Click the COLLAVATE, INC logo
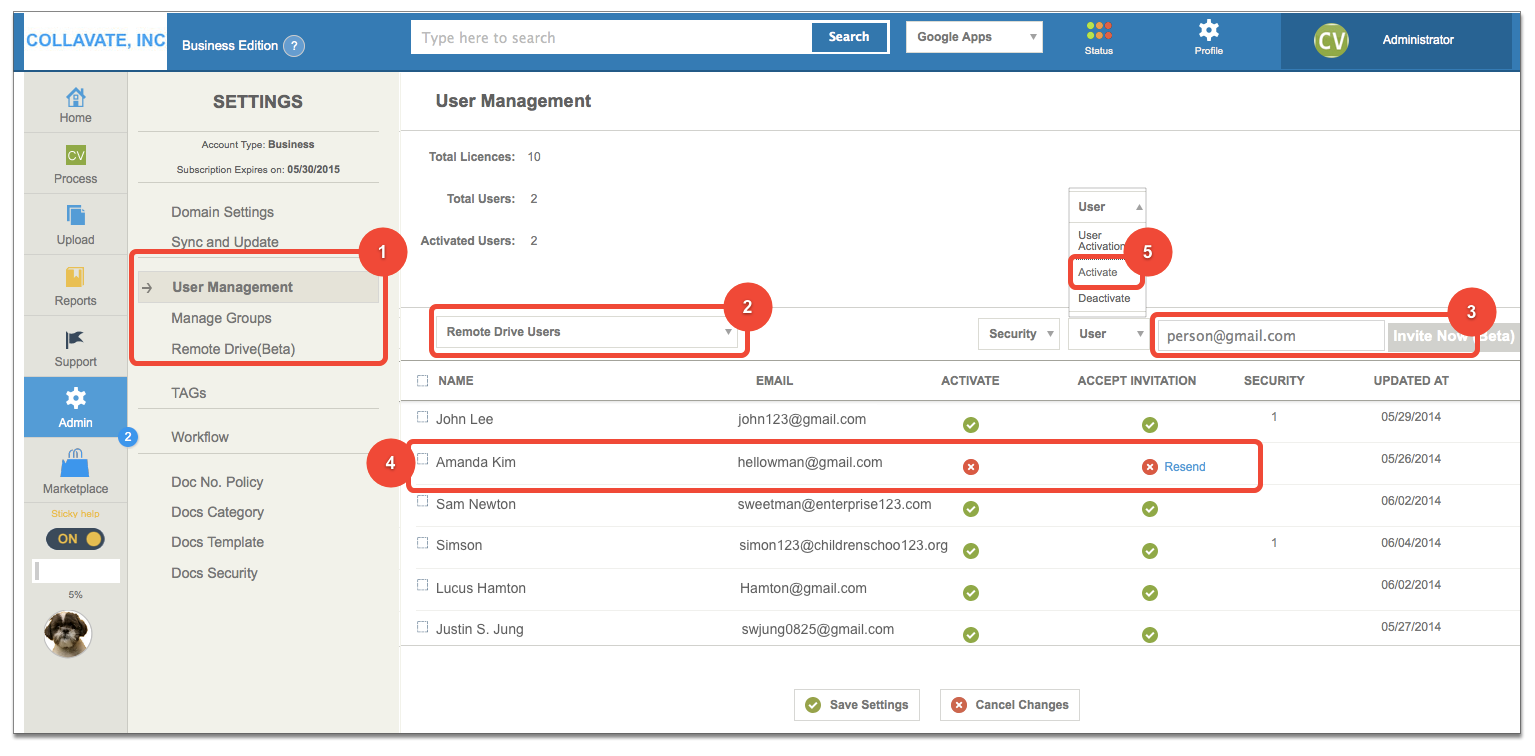This screenshot has height=756, width=1535. point(96,41)
